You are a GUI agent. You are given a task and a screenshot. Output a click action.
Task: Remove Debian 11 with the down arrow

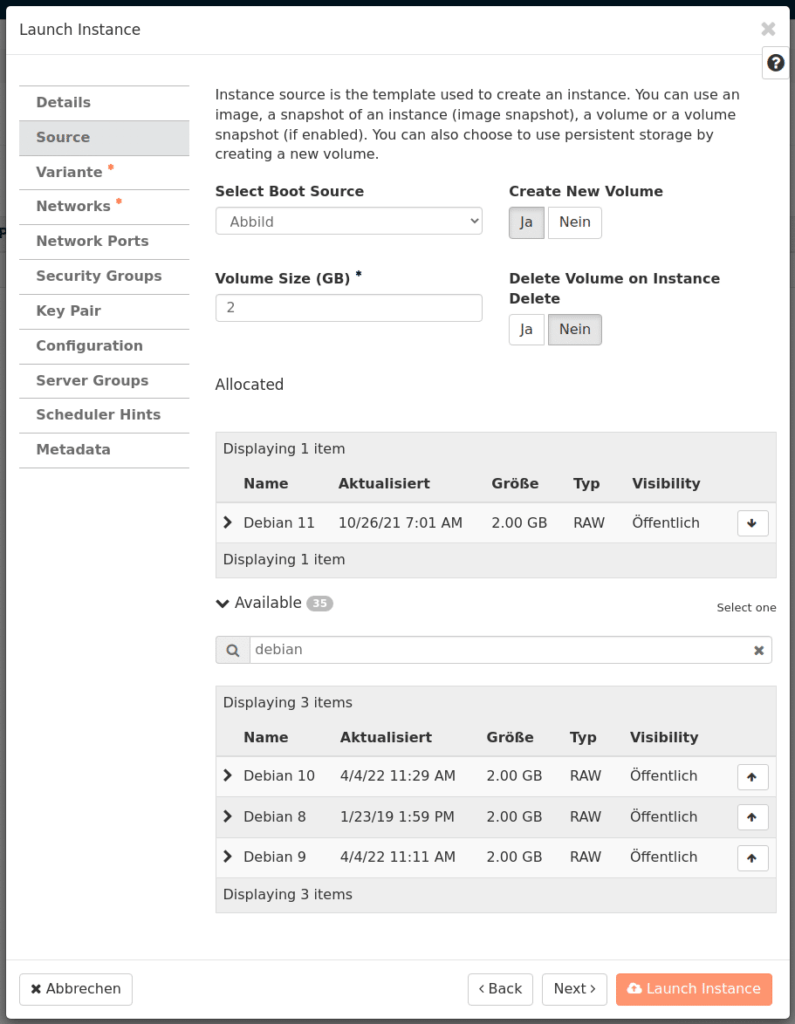pyautogui.click(x=752, y=523)
